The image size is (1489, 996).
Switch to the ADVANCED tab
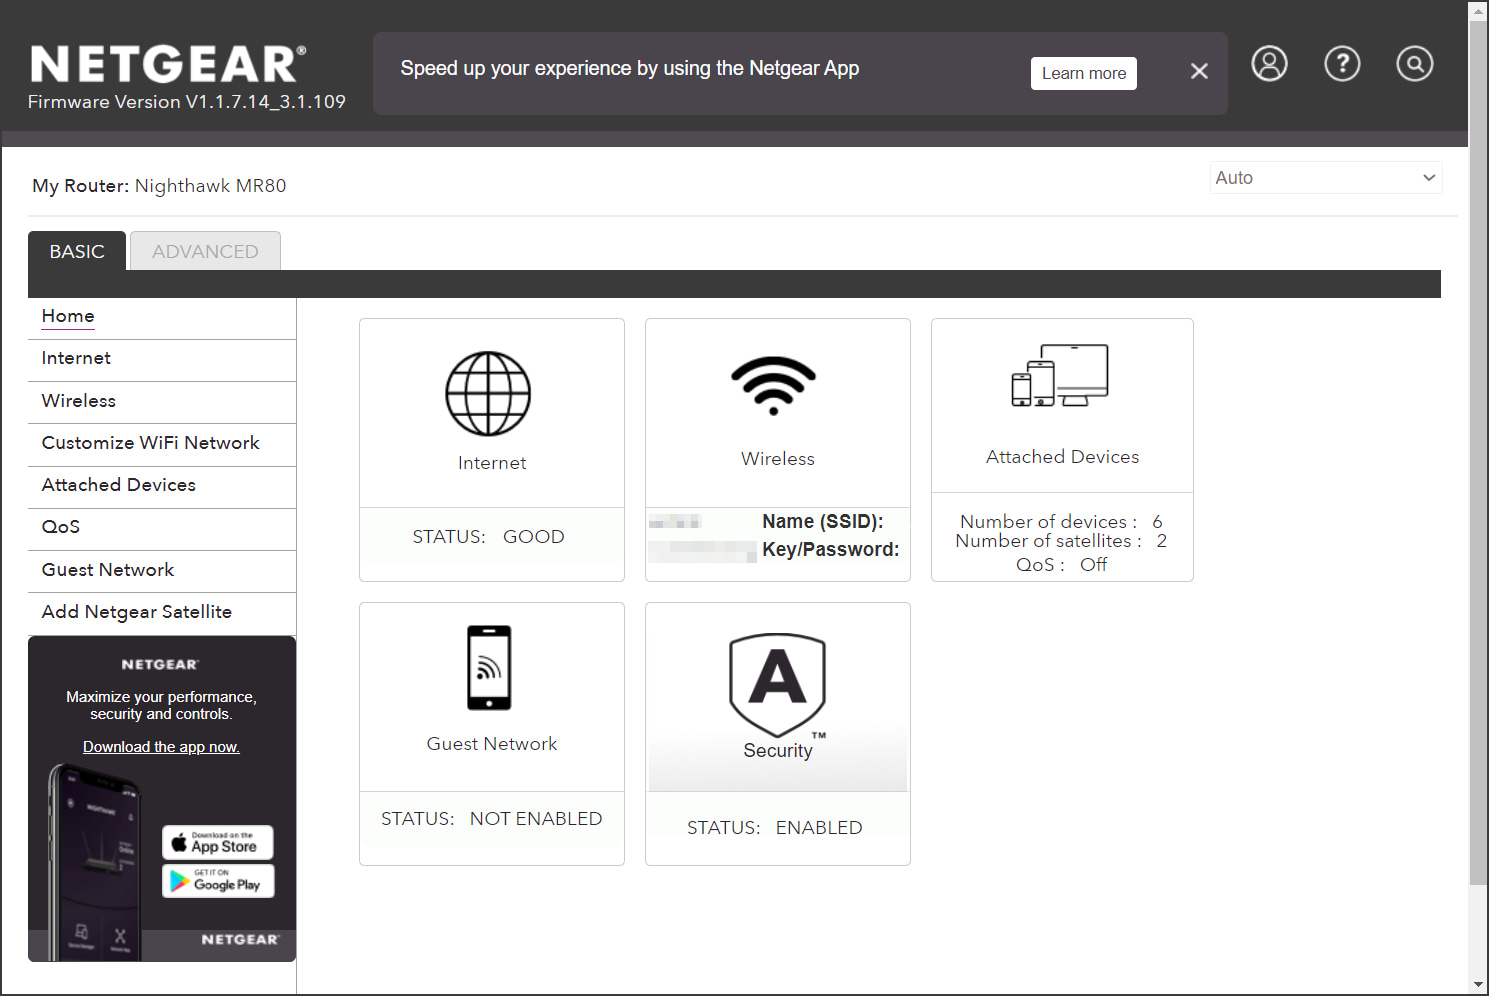click(205, 252)
